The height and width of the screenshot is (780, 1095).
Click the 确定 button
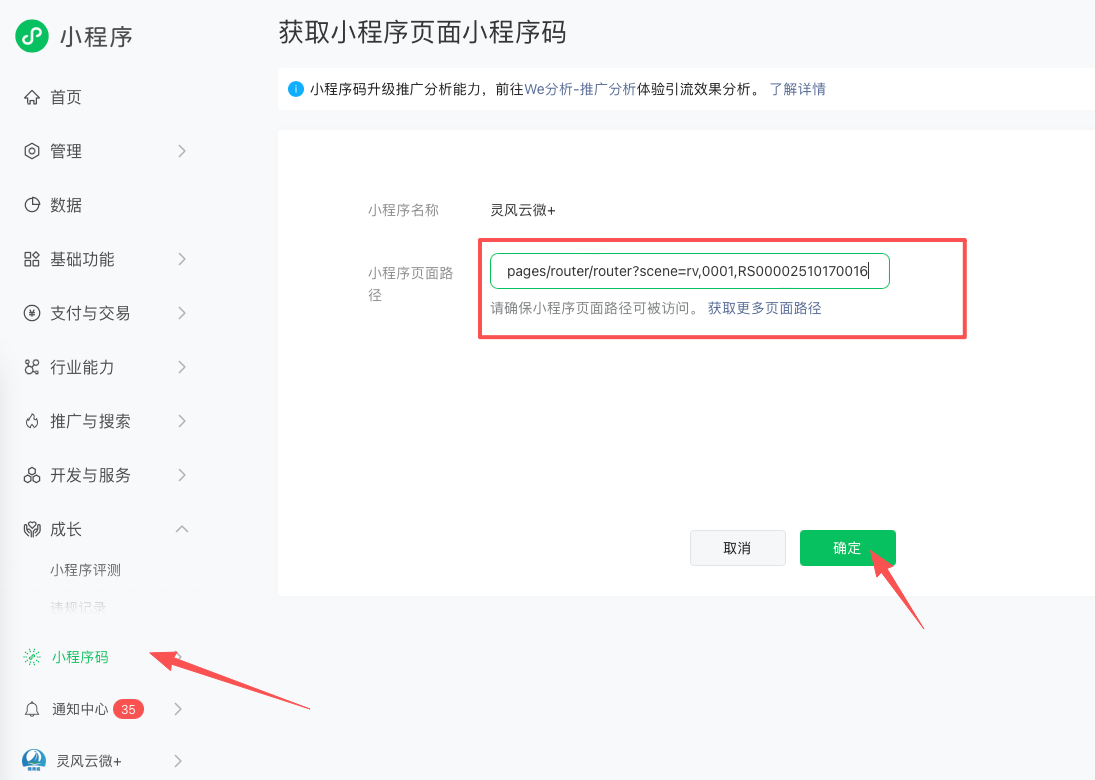(x=848, y=548)
